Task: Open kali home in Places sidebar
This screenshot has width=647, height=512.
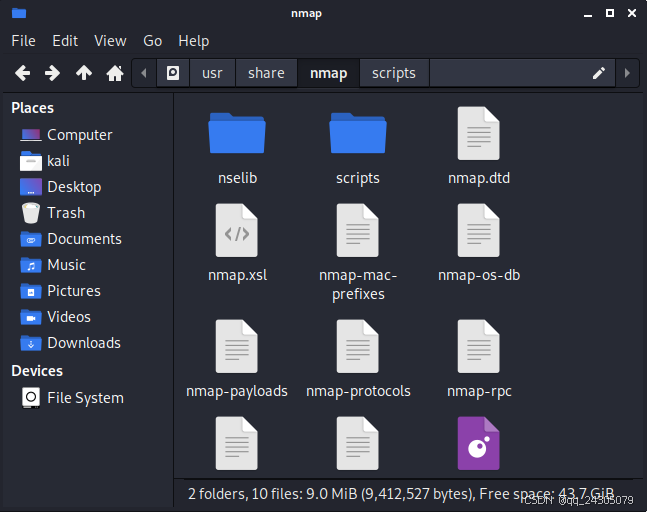Action: (58, 161)
